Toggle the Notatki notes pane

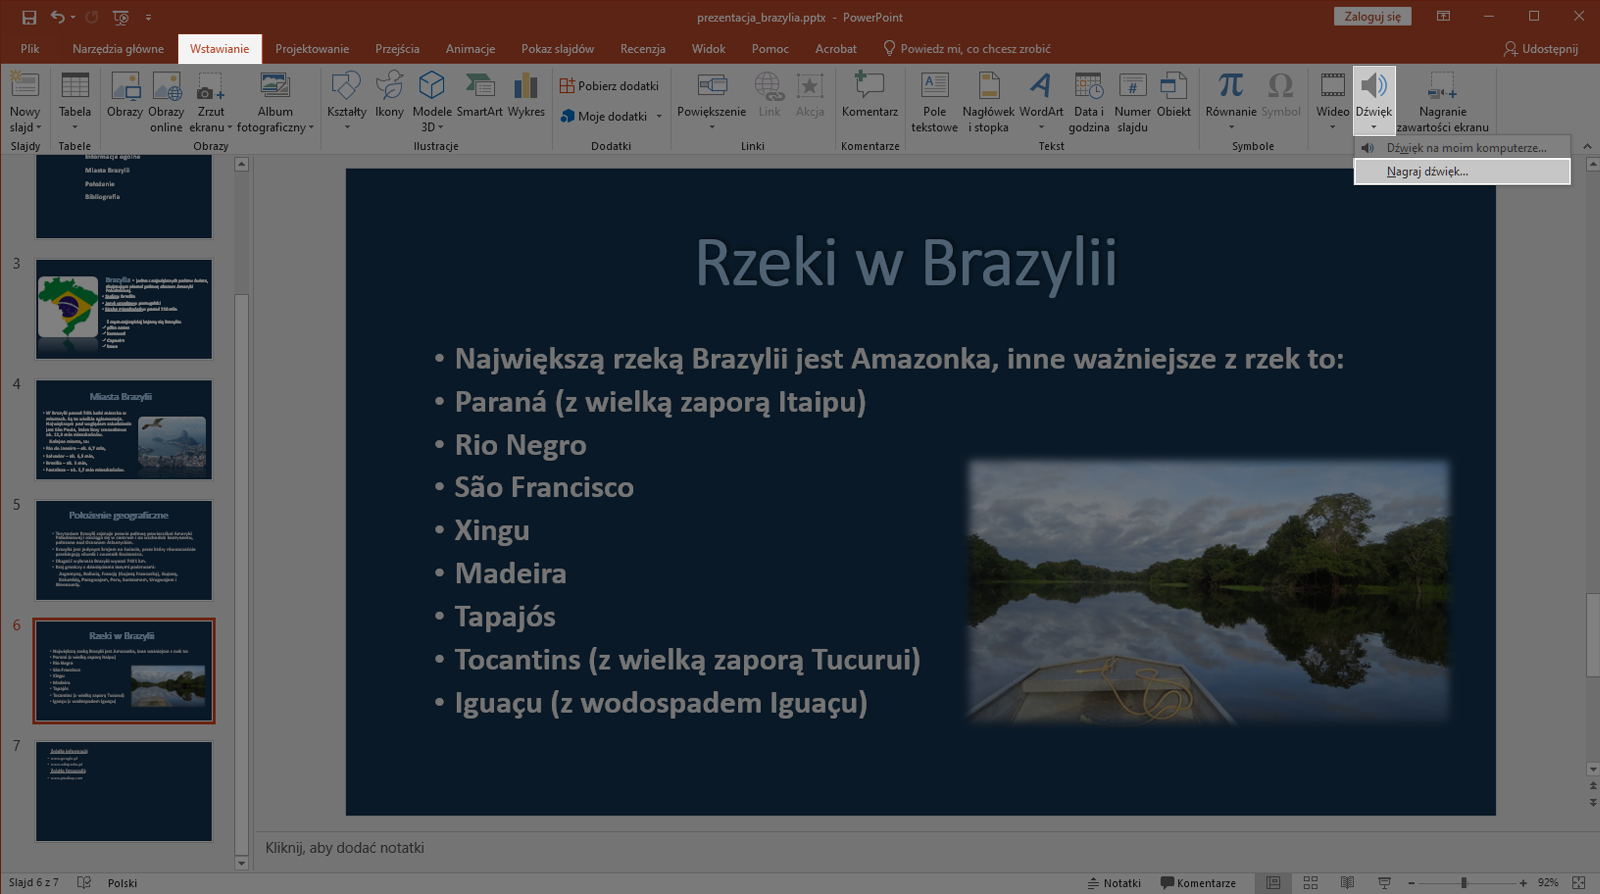[x=1114, y=883]
